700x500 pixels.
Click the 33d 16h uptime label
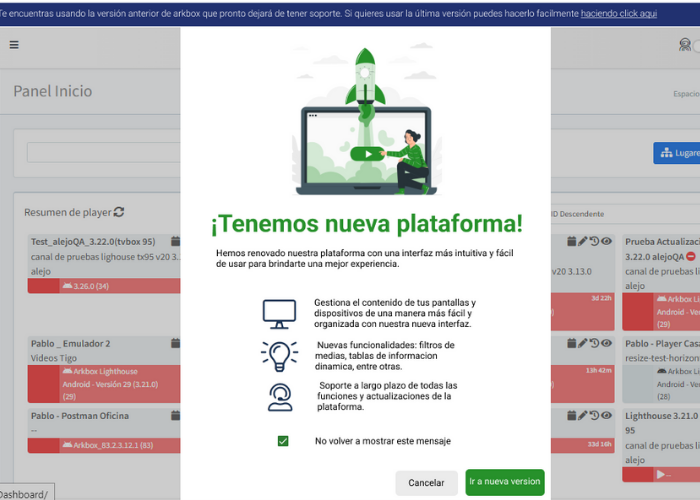pos(600,444)
